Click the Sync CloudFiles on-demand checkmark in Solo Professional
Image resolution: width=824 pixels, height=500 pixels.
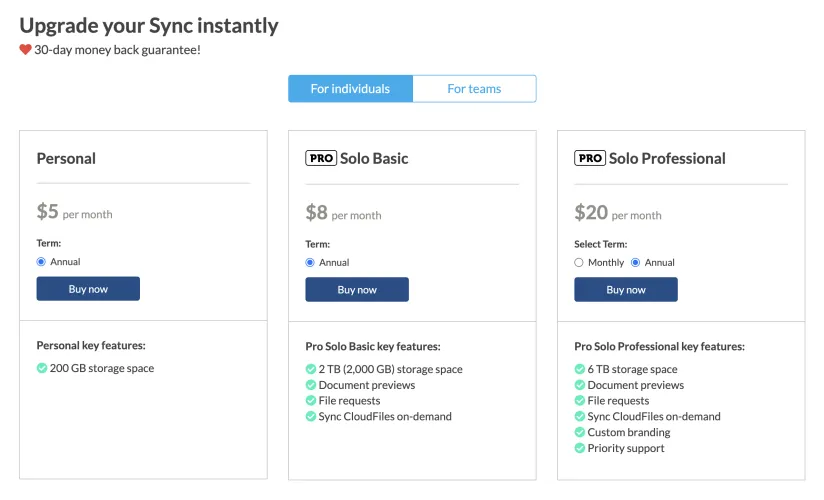(x=579, y=417)
